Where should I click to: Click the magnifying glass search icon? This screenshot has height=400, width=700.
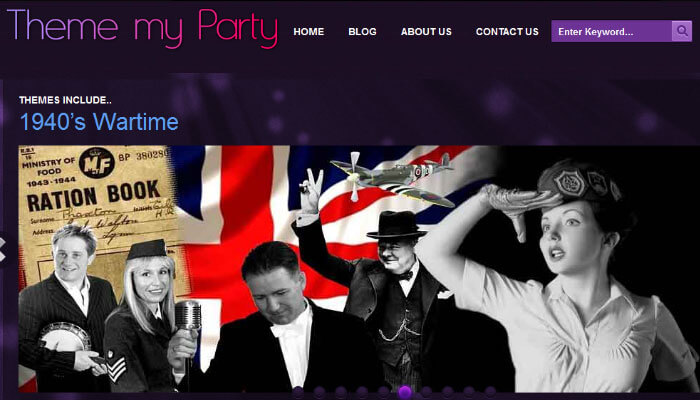tap(682, 31)
